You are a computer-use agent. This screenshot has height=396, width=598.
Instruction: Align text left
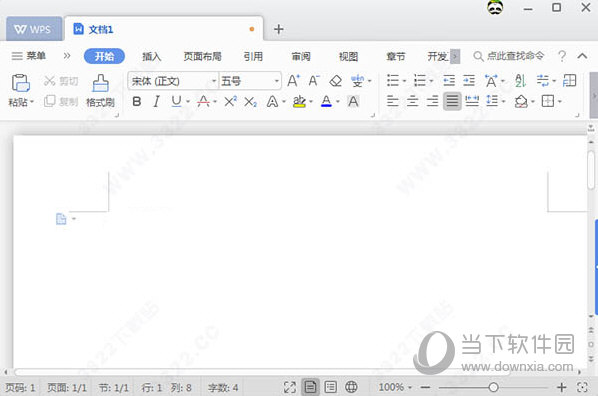coord(392,101)
